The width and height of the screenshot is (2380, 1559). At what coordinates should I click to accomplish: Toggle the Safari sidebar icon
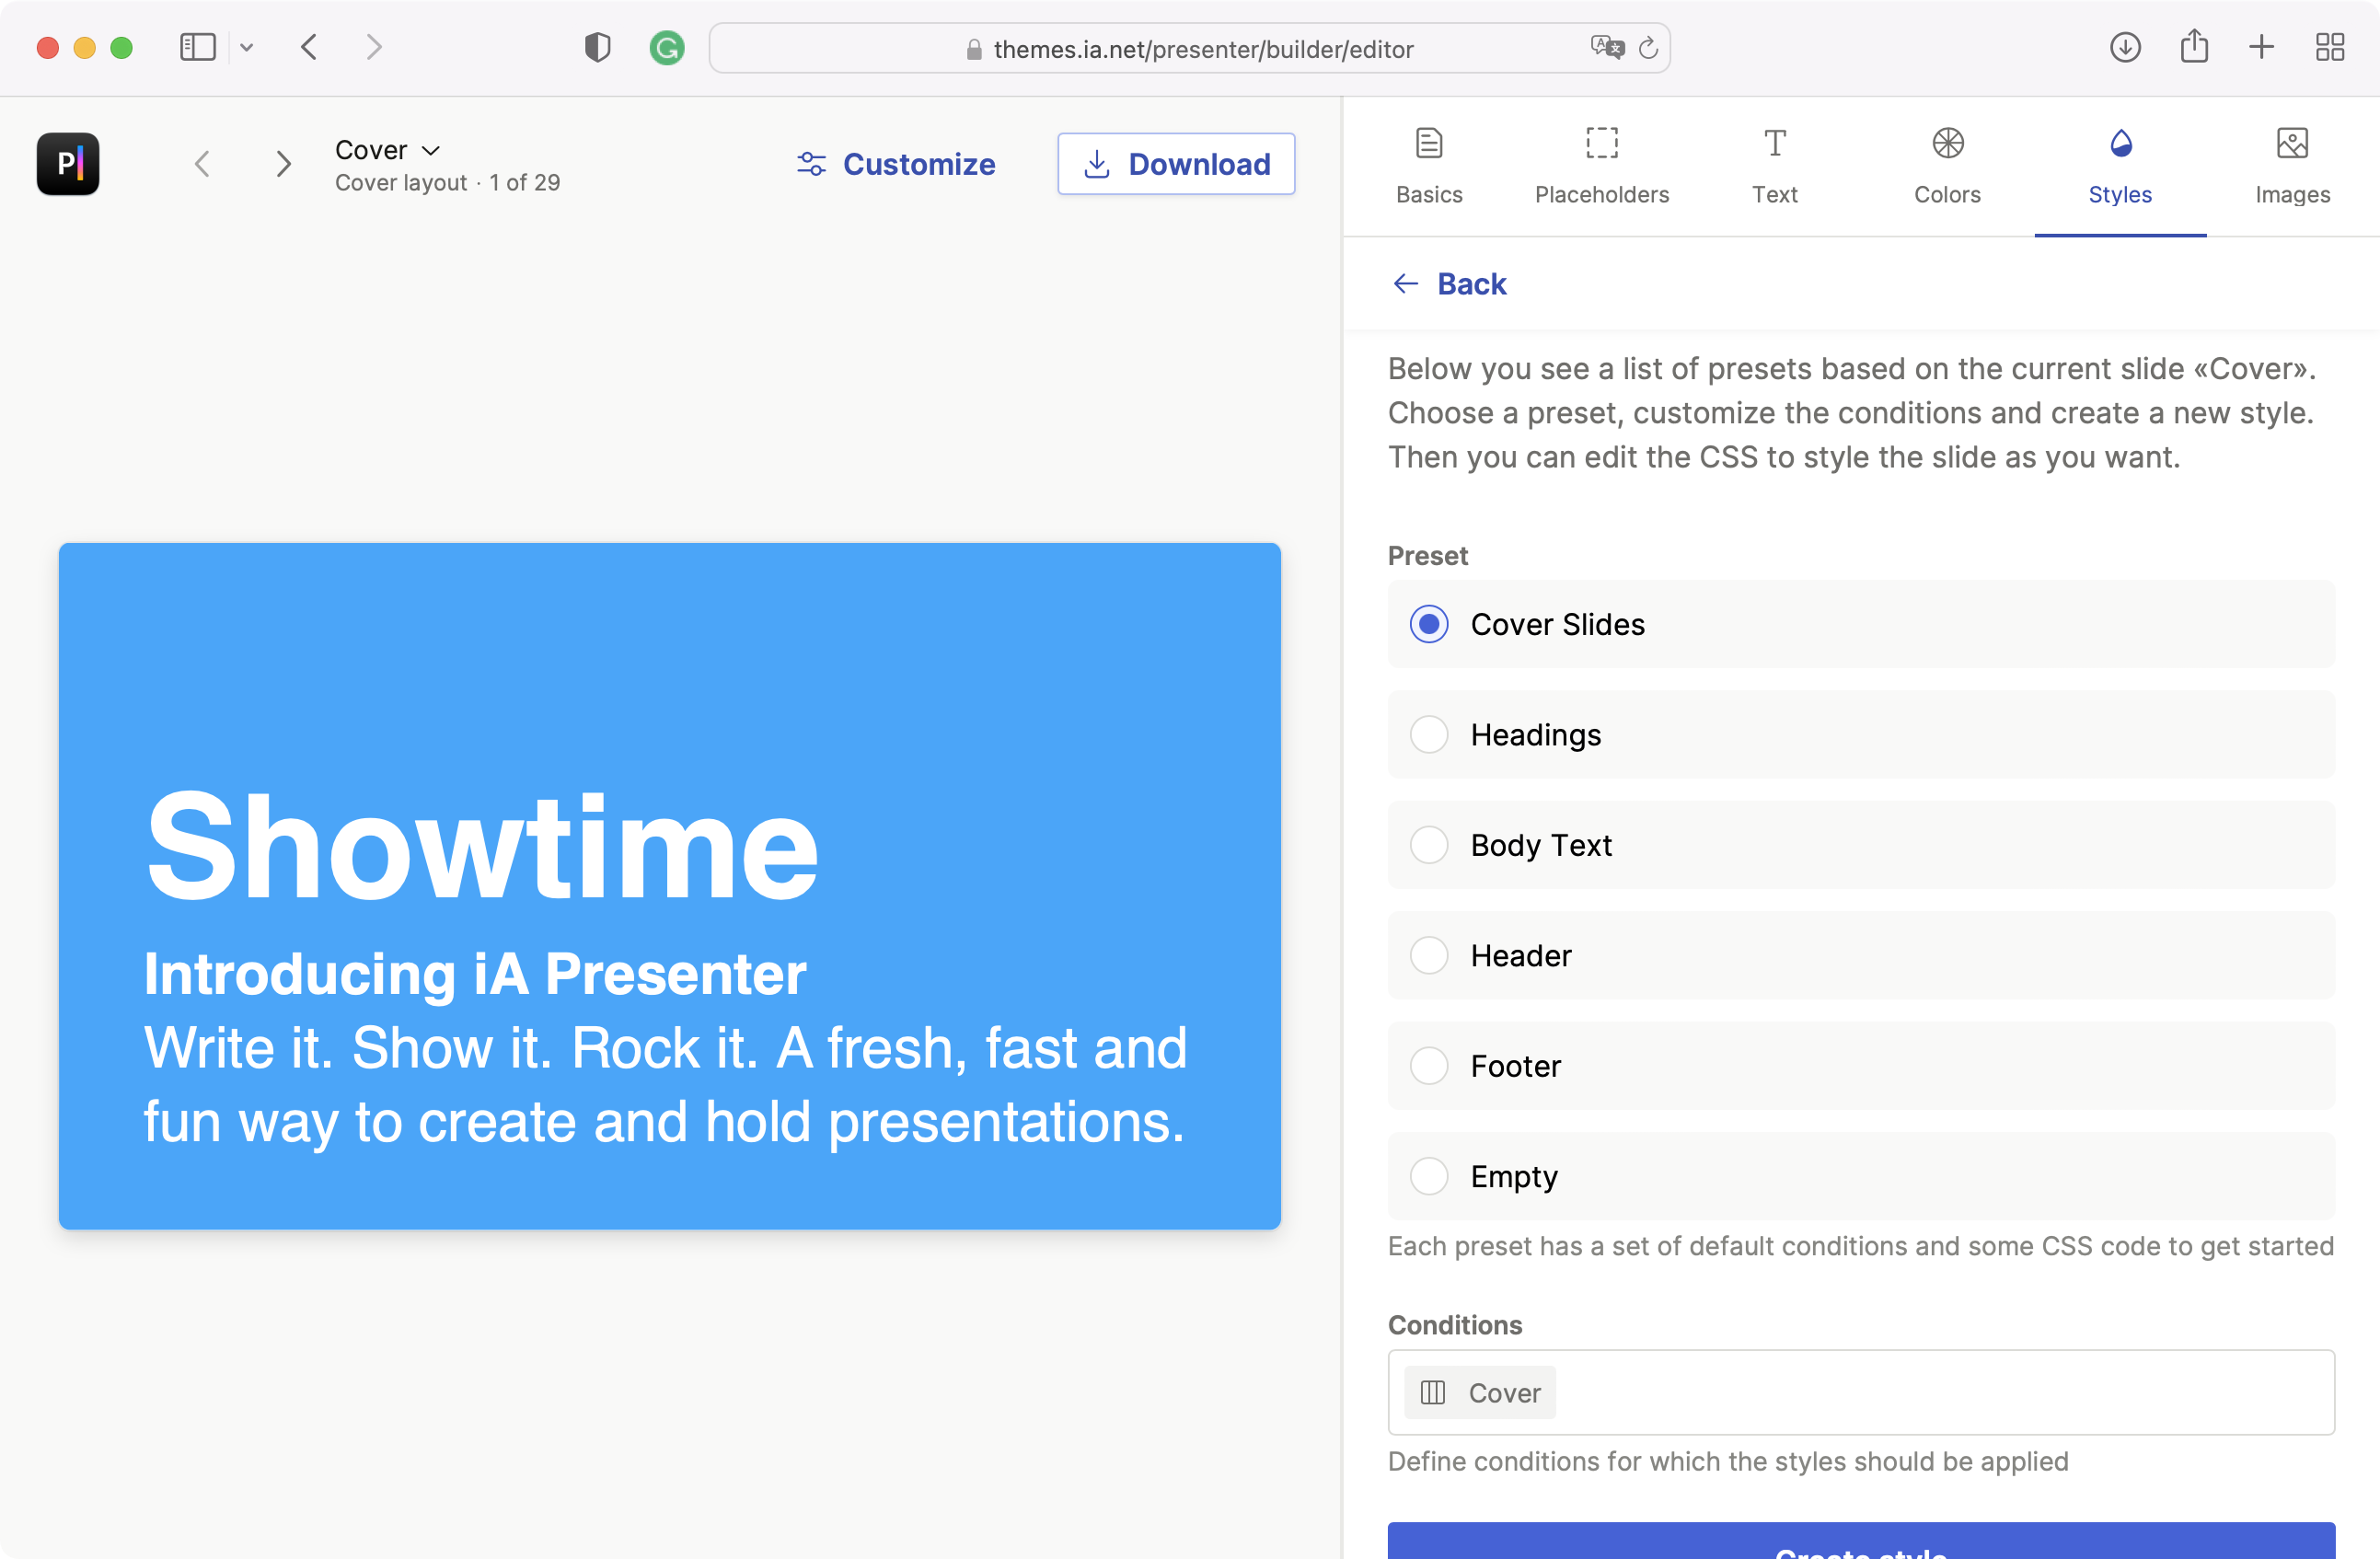click(x=198, y=47)
